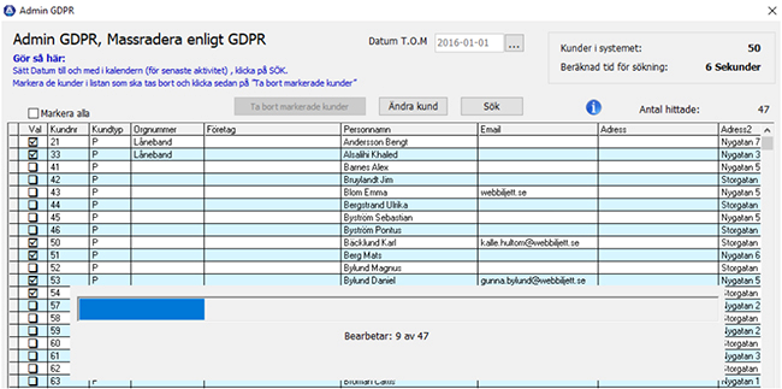Select the cell Bäcklund Karl
This screenshot has height=389, width=782.
tap(409, 243)
